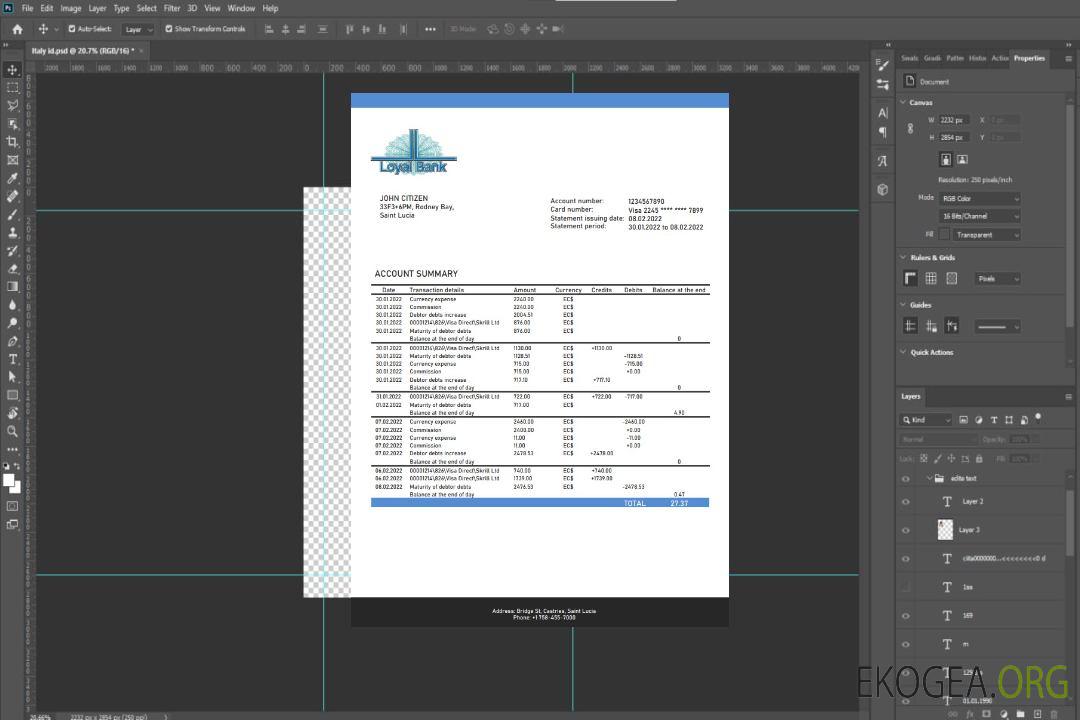This screenshot has width=1080, height=720.
Task: Switch to the Actions panel tab
Action: click(999, 58)
